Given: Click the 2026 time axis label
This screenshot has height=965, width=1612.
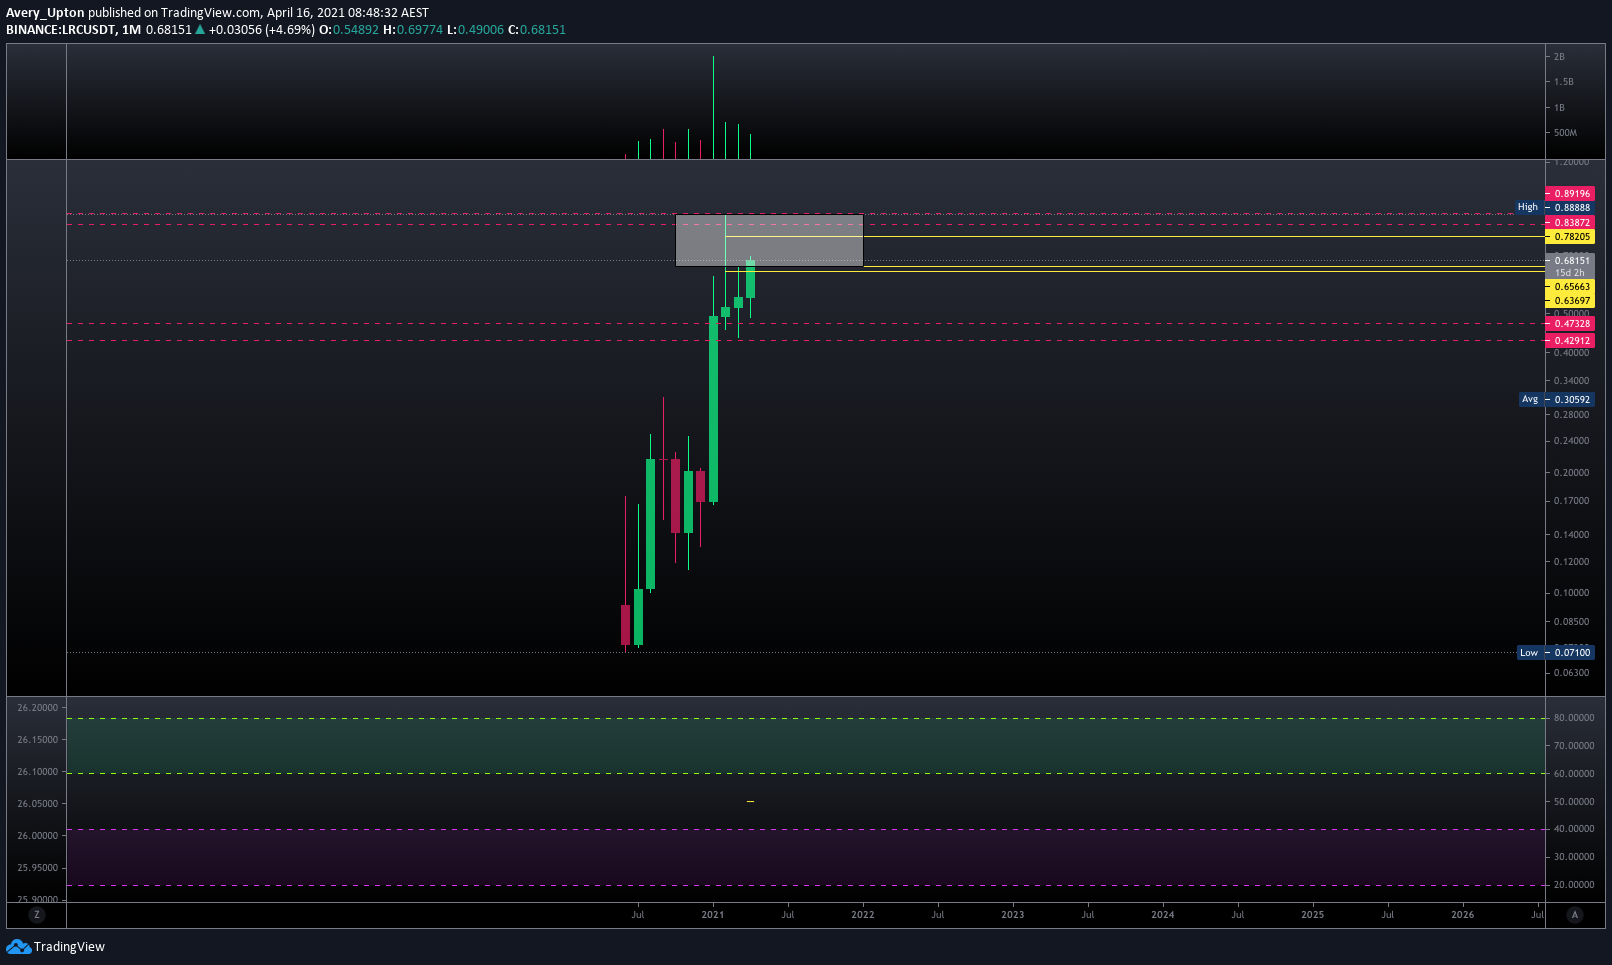Looking at the screenshot, I should pyautogui.click(x=1463, y=915).
